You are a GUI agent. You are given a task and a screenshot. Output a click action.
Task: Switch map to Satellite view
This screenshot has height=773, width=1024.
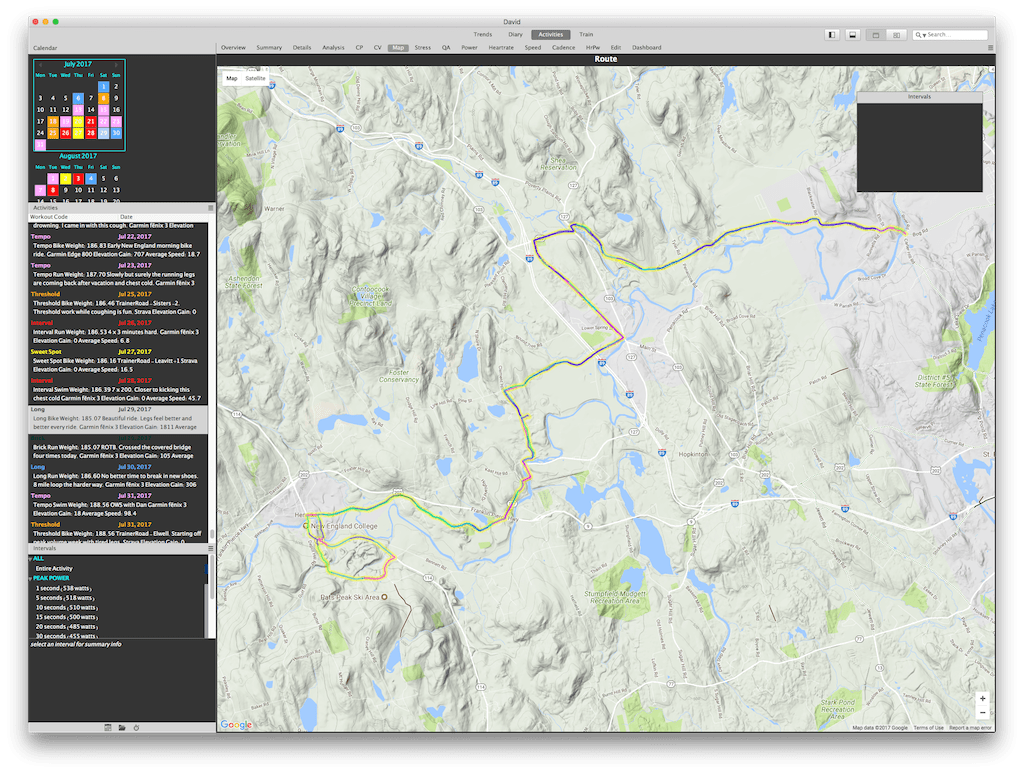[255, 78]
